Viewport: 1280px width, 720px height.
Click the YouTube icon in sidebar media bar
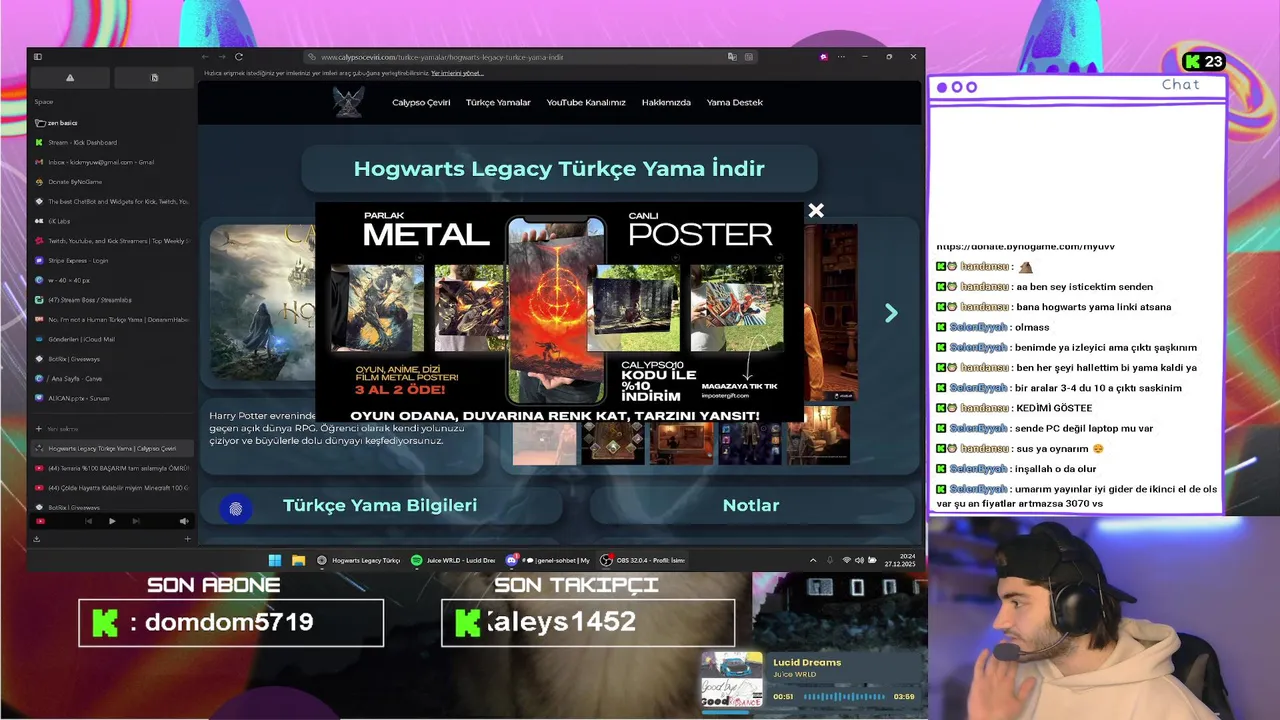(40, 521)
